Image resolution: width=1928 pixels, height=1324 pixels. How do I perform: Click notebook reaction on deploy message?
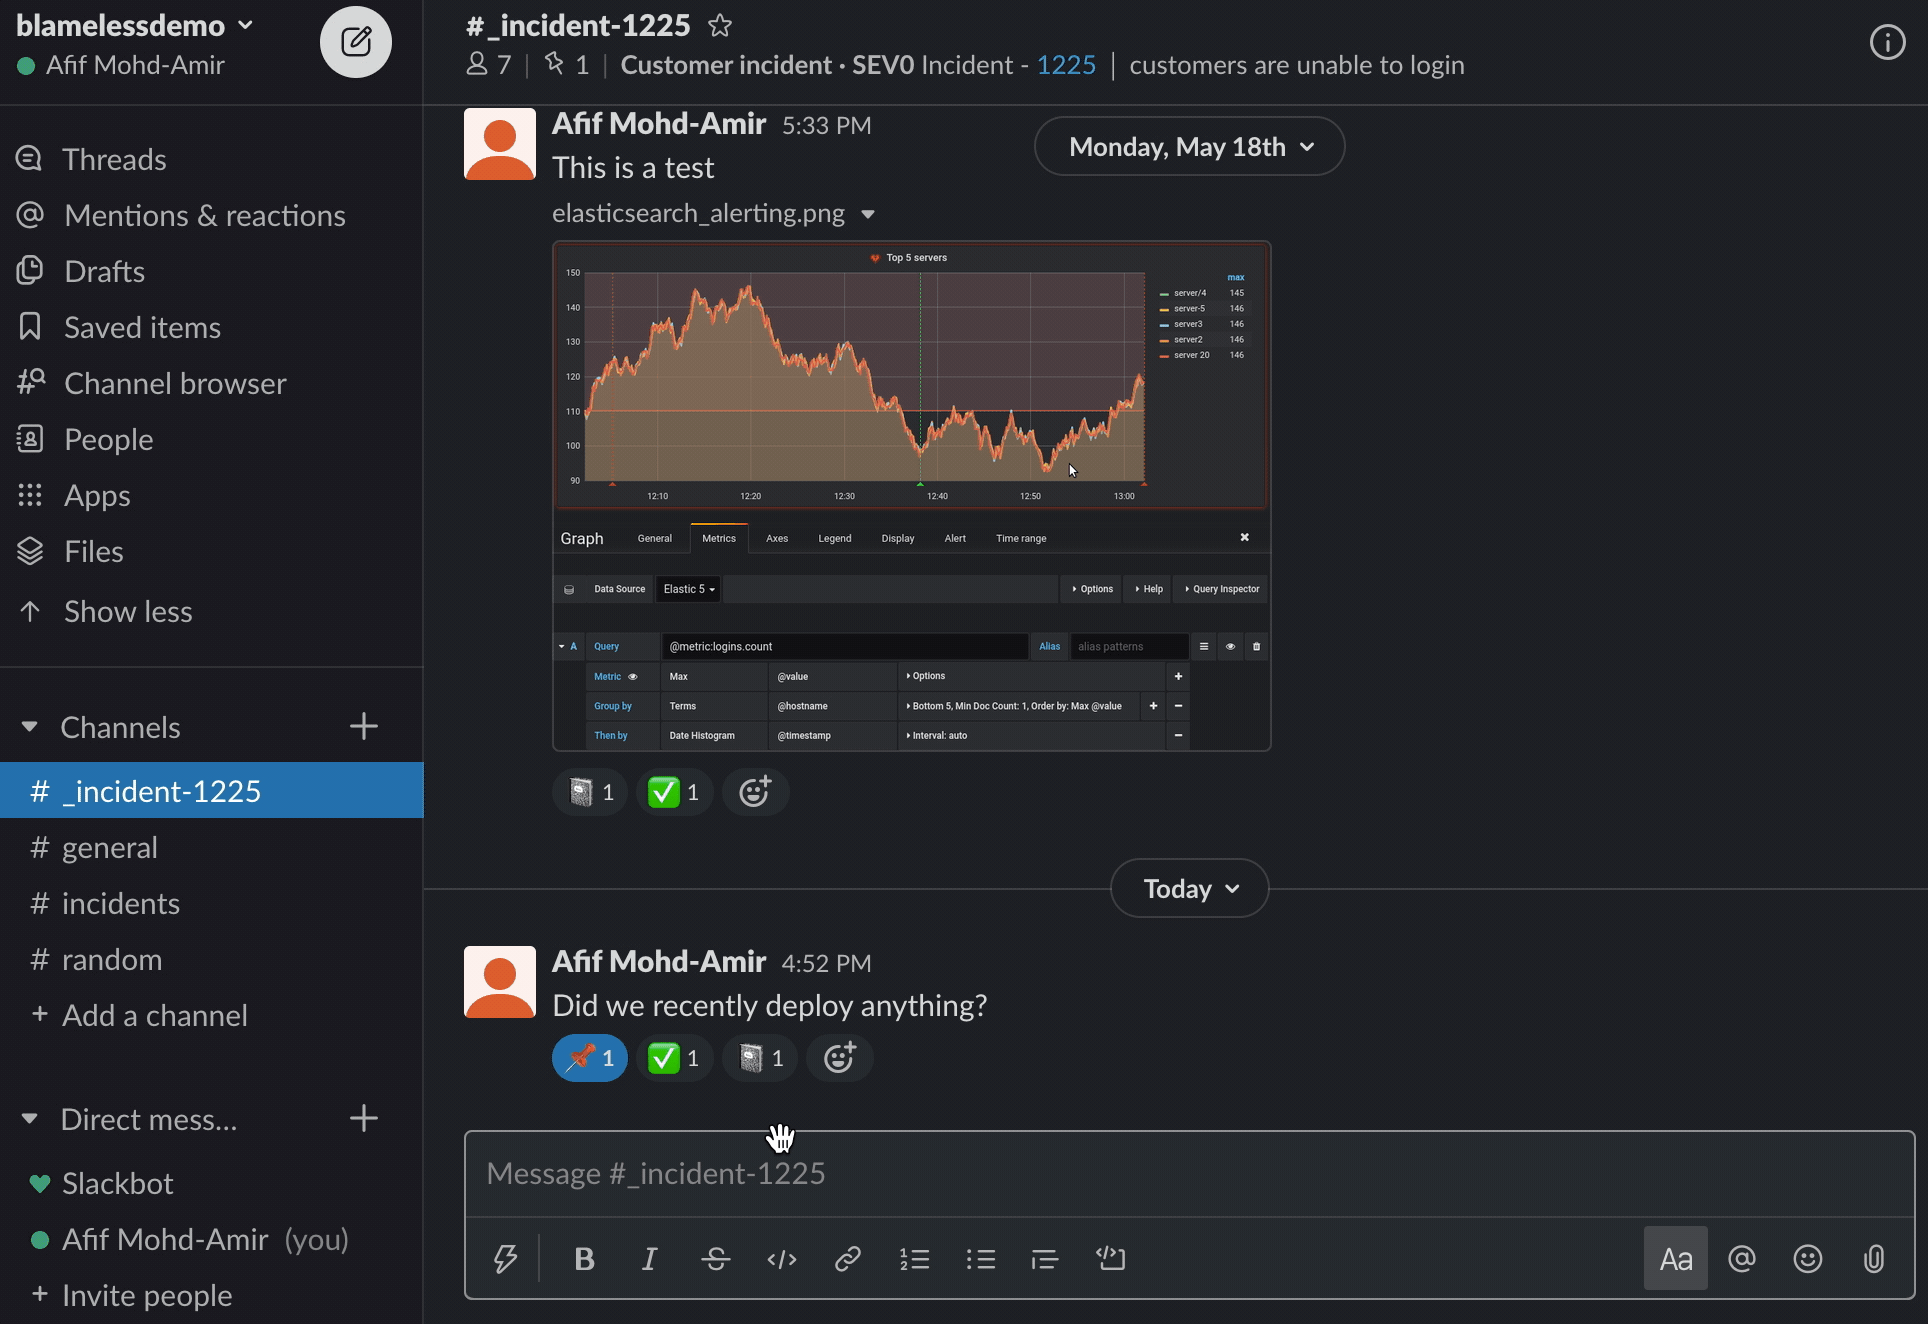759,1058
